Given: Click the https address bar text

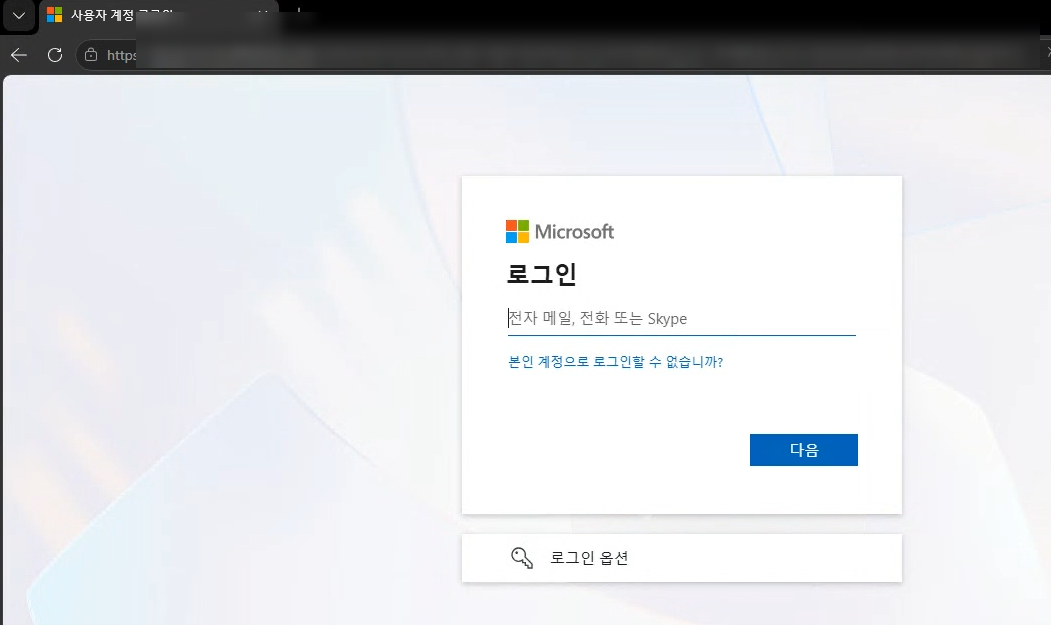Looking at the screenshot, I should [121, 55].
